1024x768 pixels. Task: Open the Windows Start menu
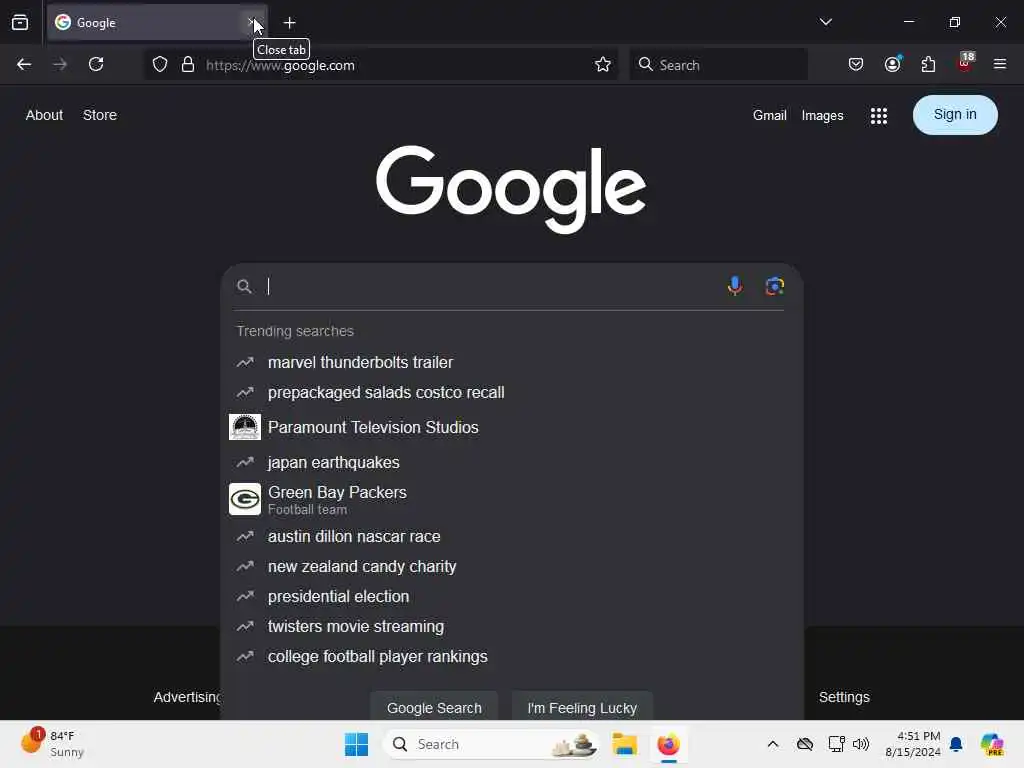356,744
